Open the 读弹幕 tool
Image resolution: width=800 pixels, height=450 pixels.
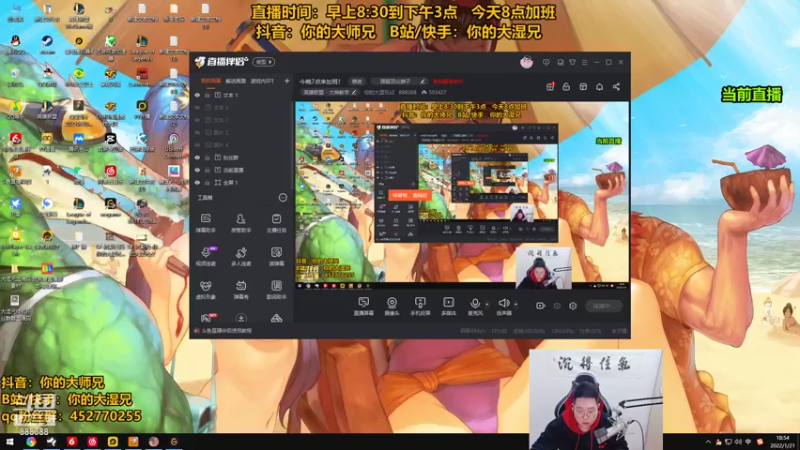click(x=276, y=257)
